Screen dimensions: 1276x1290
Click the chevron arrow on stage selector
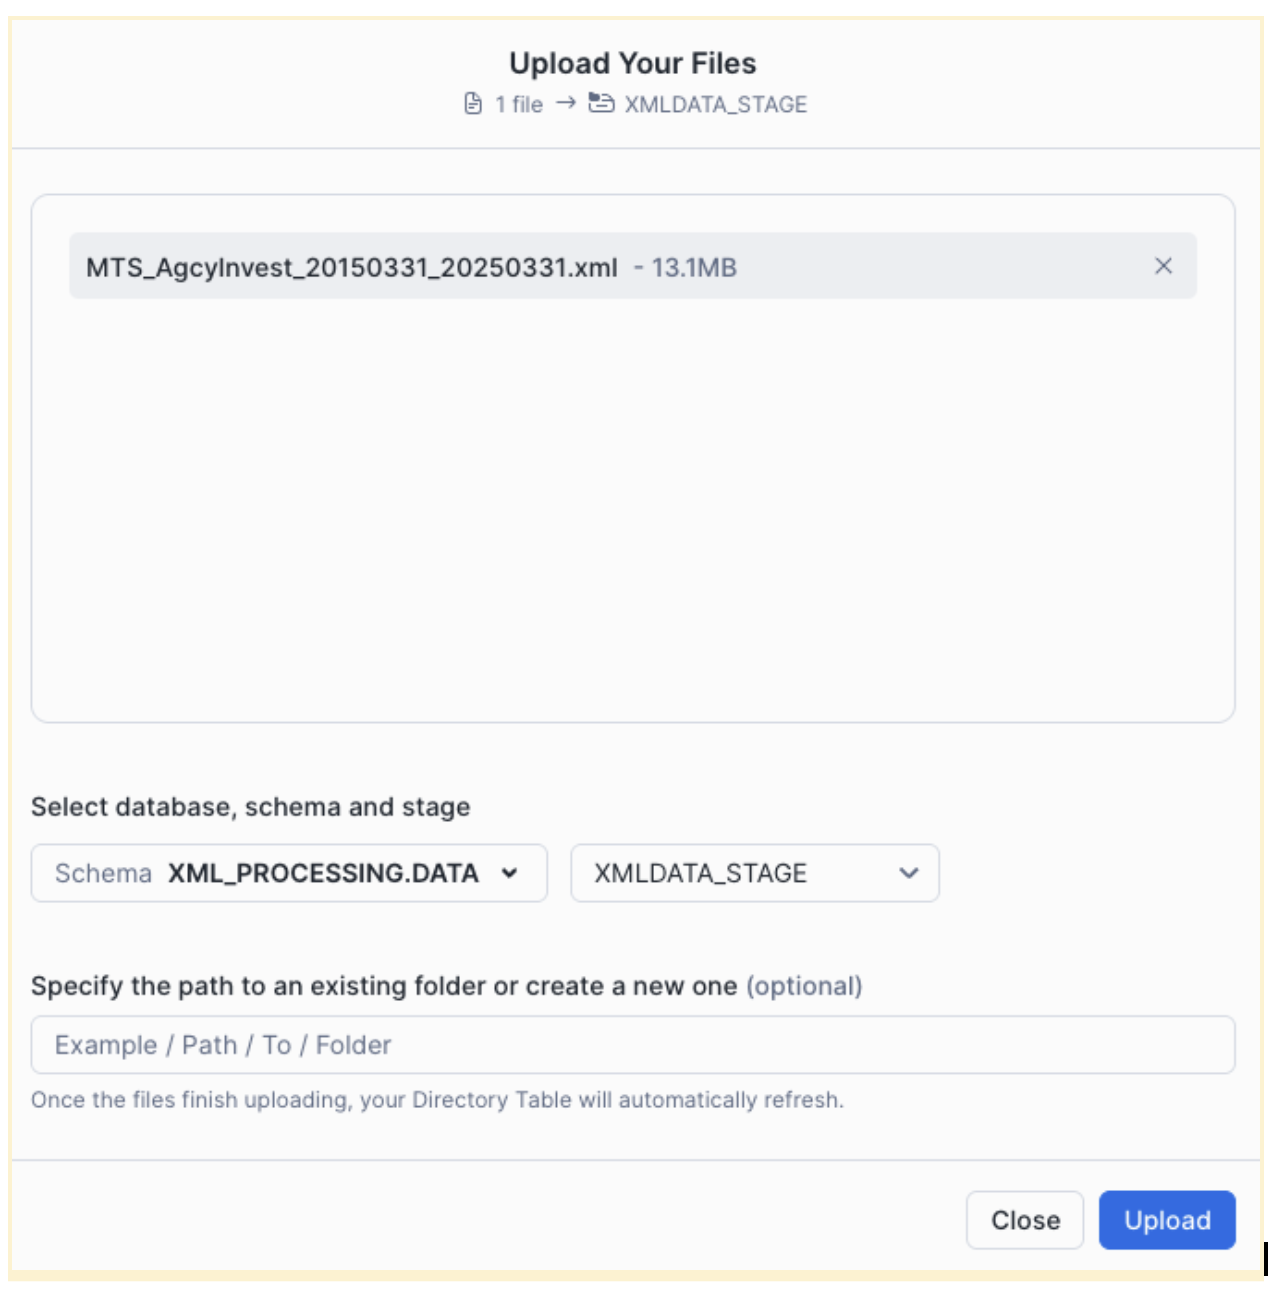[x=909, y=873]
